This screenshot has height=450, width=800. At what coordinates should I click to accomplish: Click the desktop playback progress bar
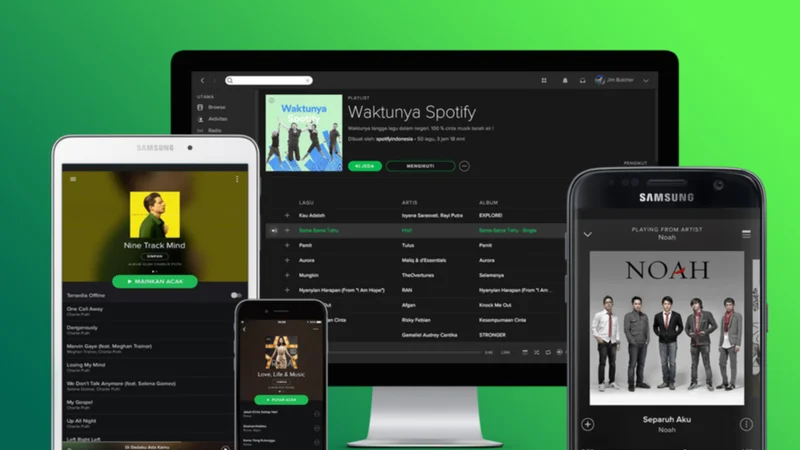[404, 352]
